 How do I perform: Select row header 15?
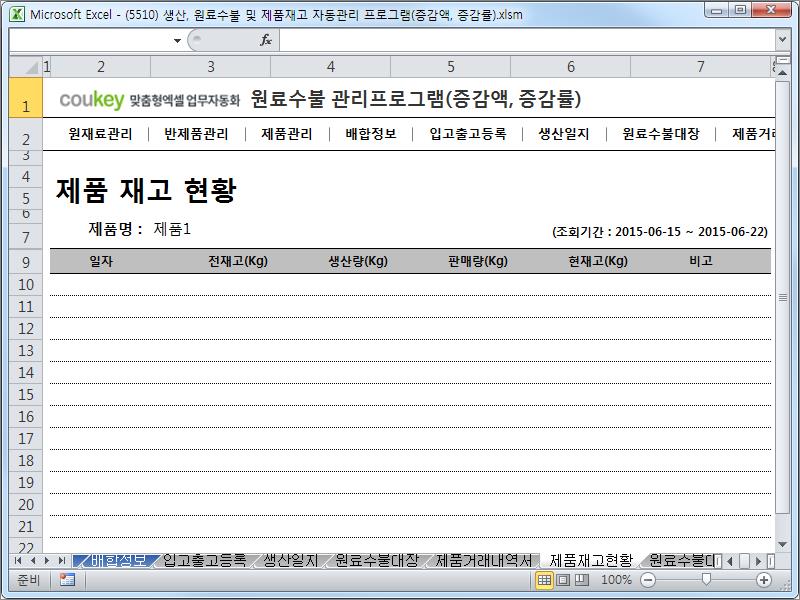(26, 395)
